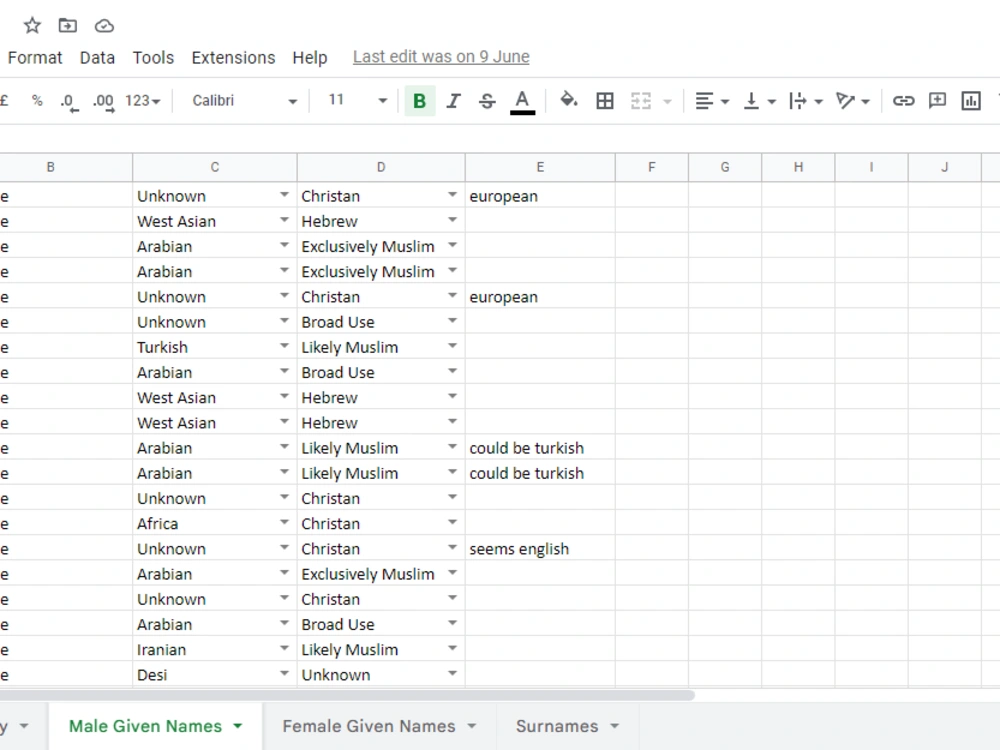Viewport: 1000px width, 750px height.
Task: Format as currency pound icon
Action: (4, 101)
